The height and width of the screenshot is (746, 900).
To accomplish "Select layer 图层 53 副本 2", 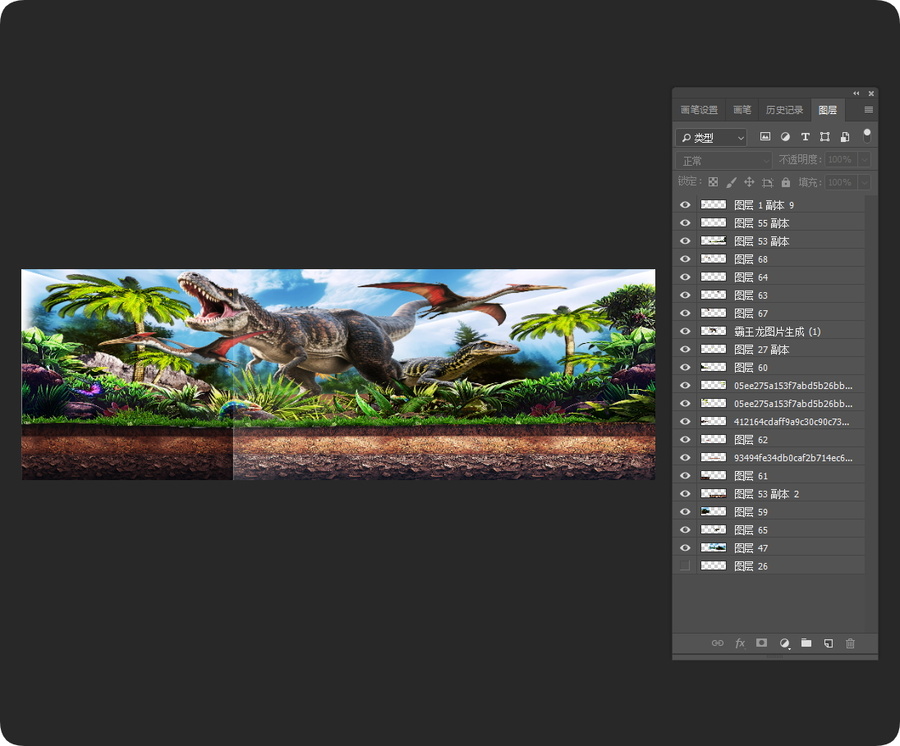I will click(x=769, y=494).
